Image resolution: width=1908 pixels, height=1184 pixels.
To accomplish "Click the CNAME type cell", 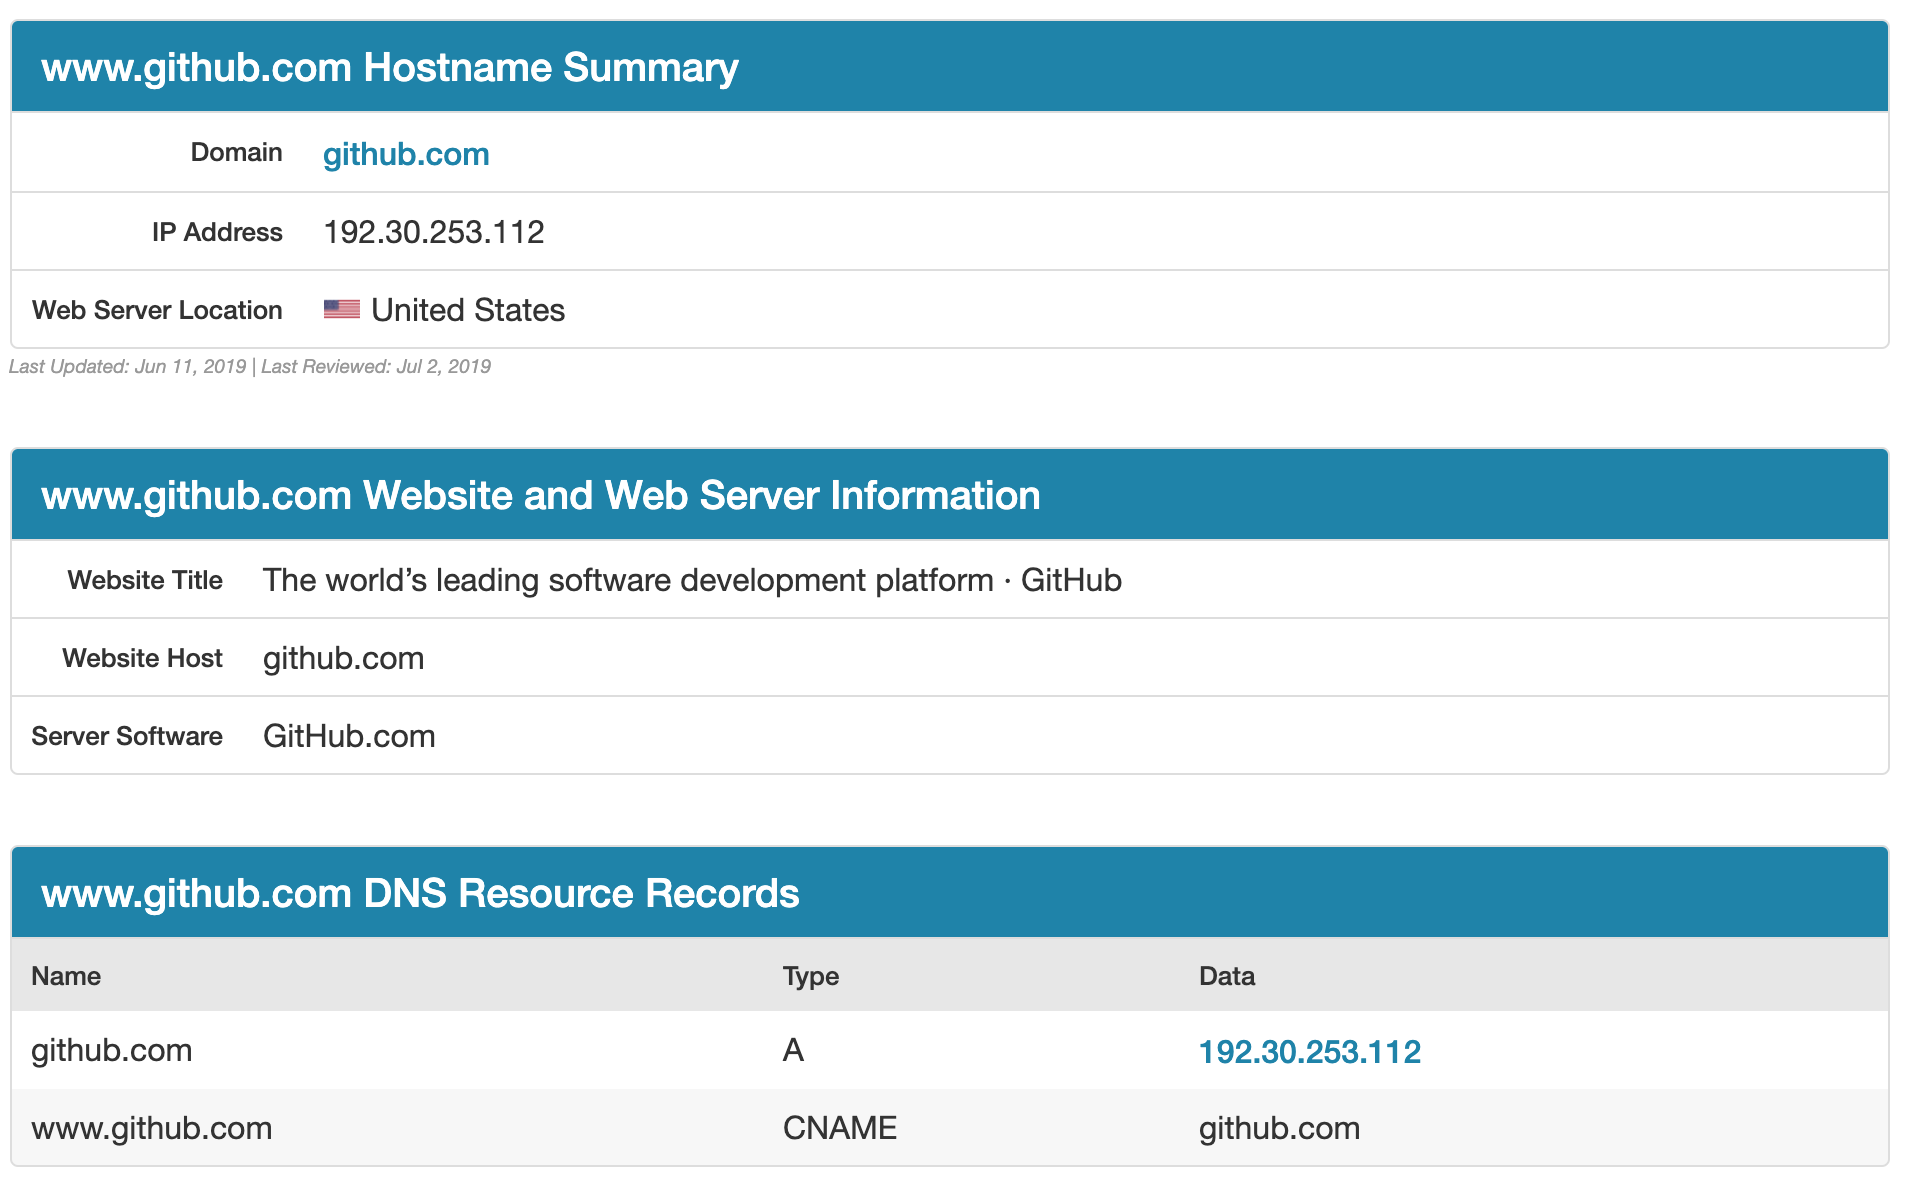I will pos(840,1128).
